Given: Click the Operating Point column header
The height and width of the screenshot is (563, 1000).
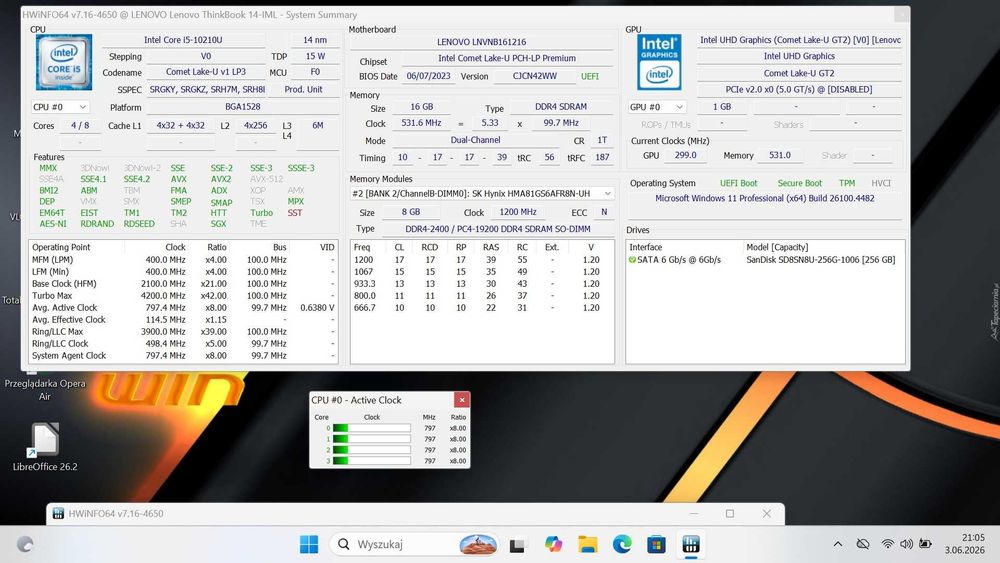Looking at the screenshot, I should point(61,247).
